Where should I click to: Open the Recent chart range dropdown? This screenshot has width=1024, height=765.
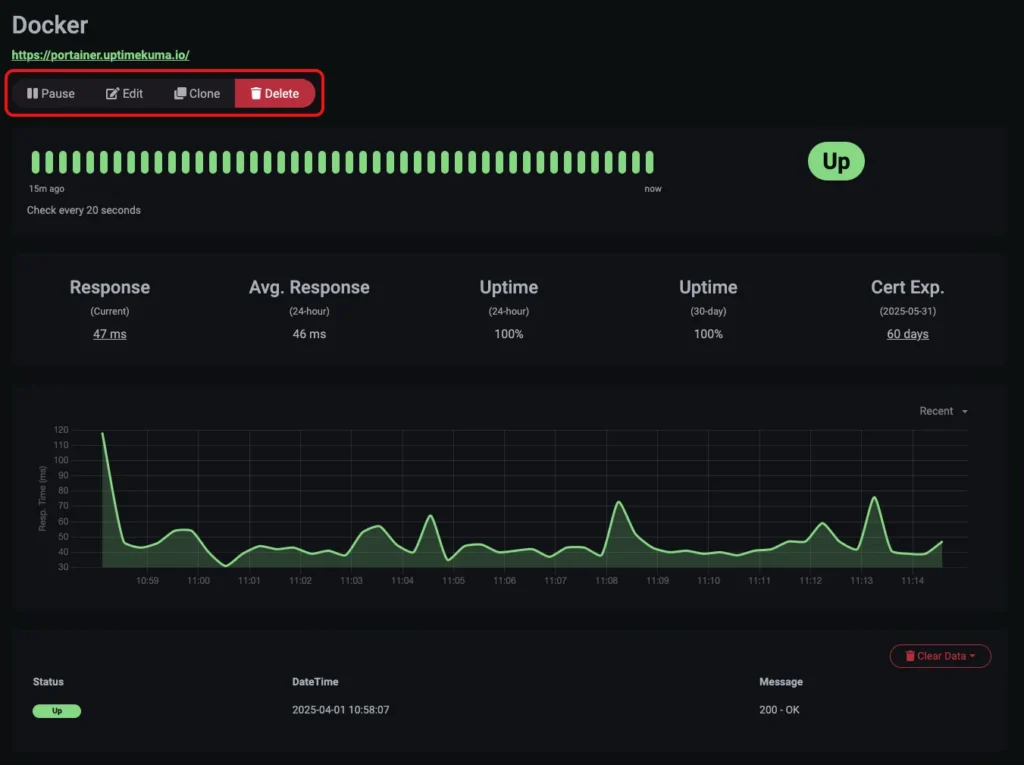(x=943, y=411)
